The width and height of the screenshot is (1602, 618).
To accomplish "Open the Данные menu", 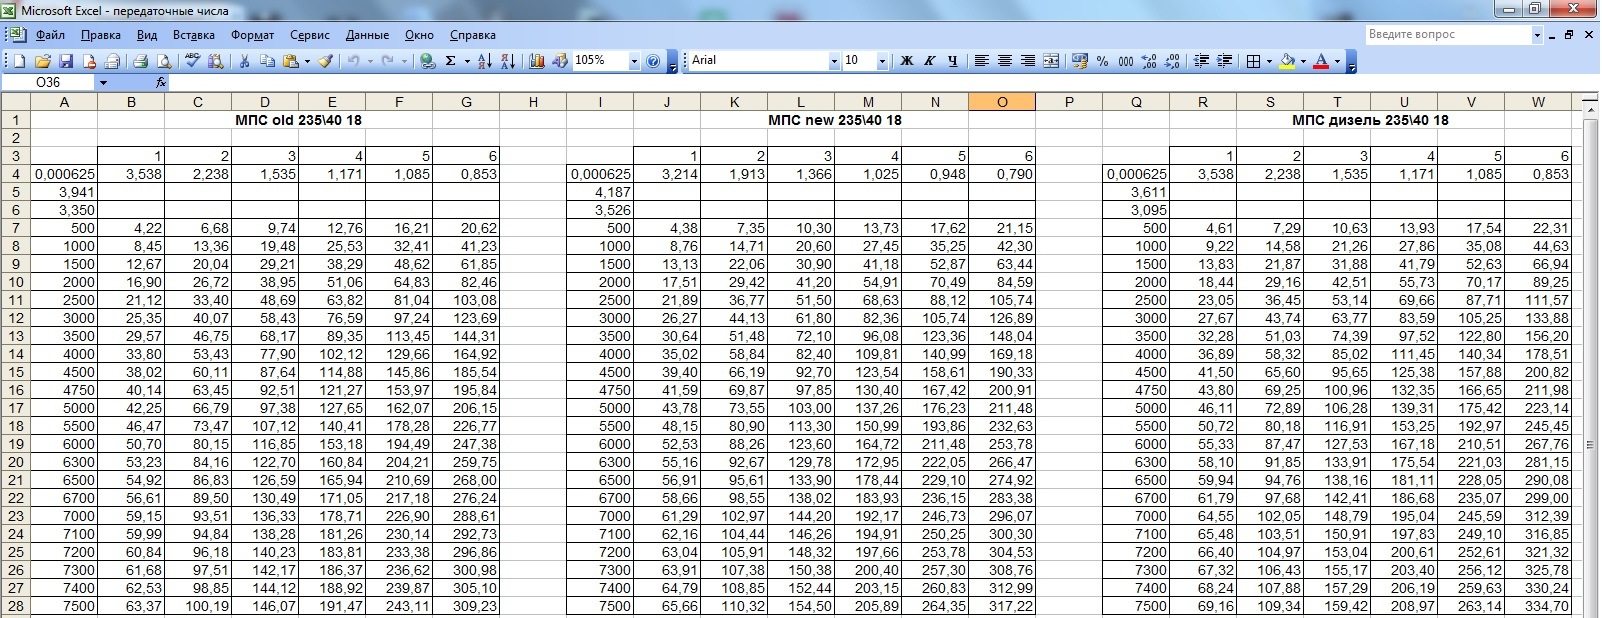I will pyautogui.click(x=367, y=35).
